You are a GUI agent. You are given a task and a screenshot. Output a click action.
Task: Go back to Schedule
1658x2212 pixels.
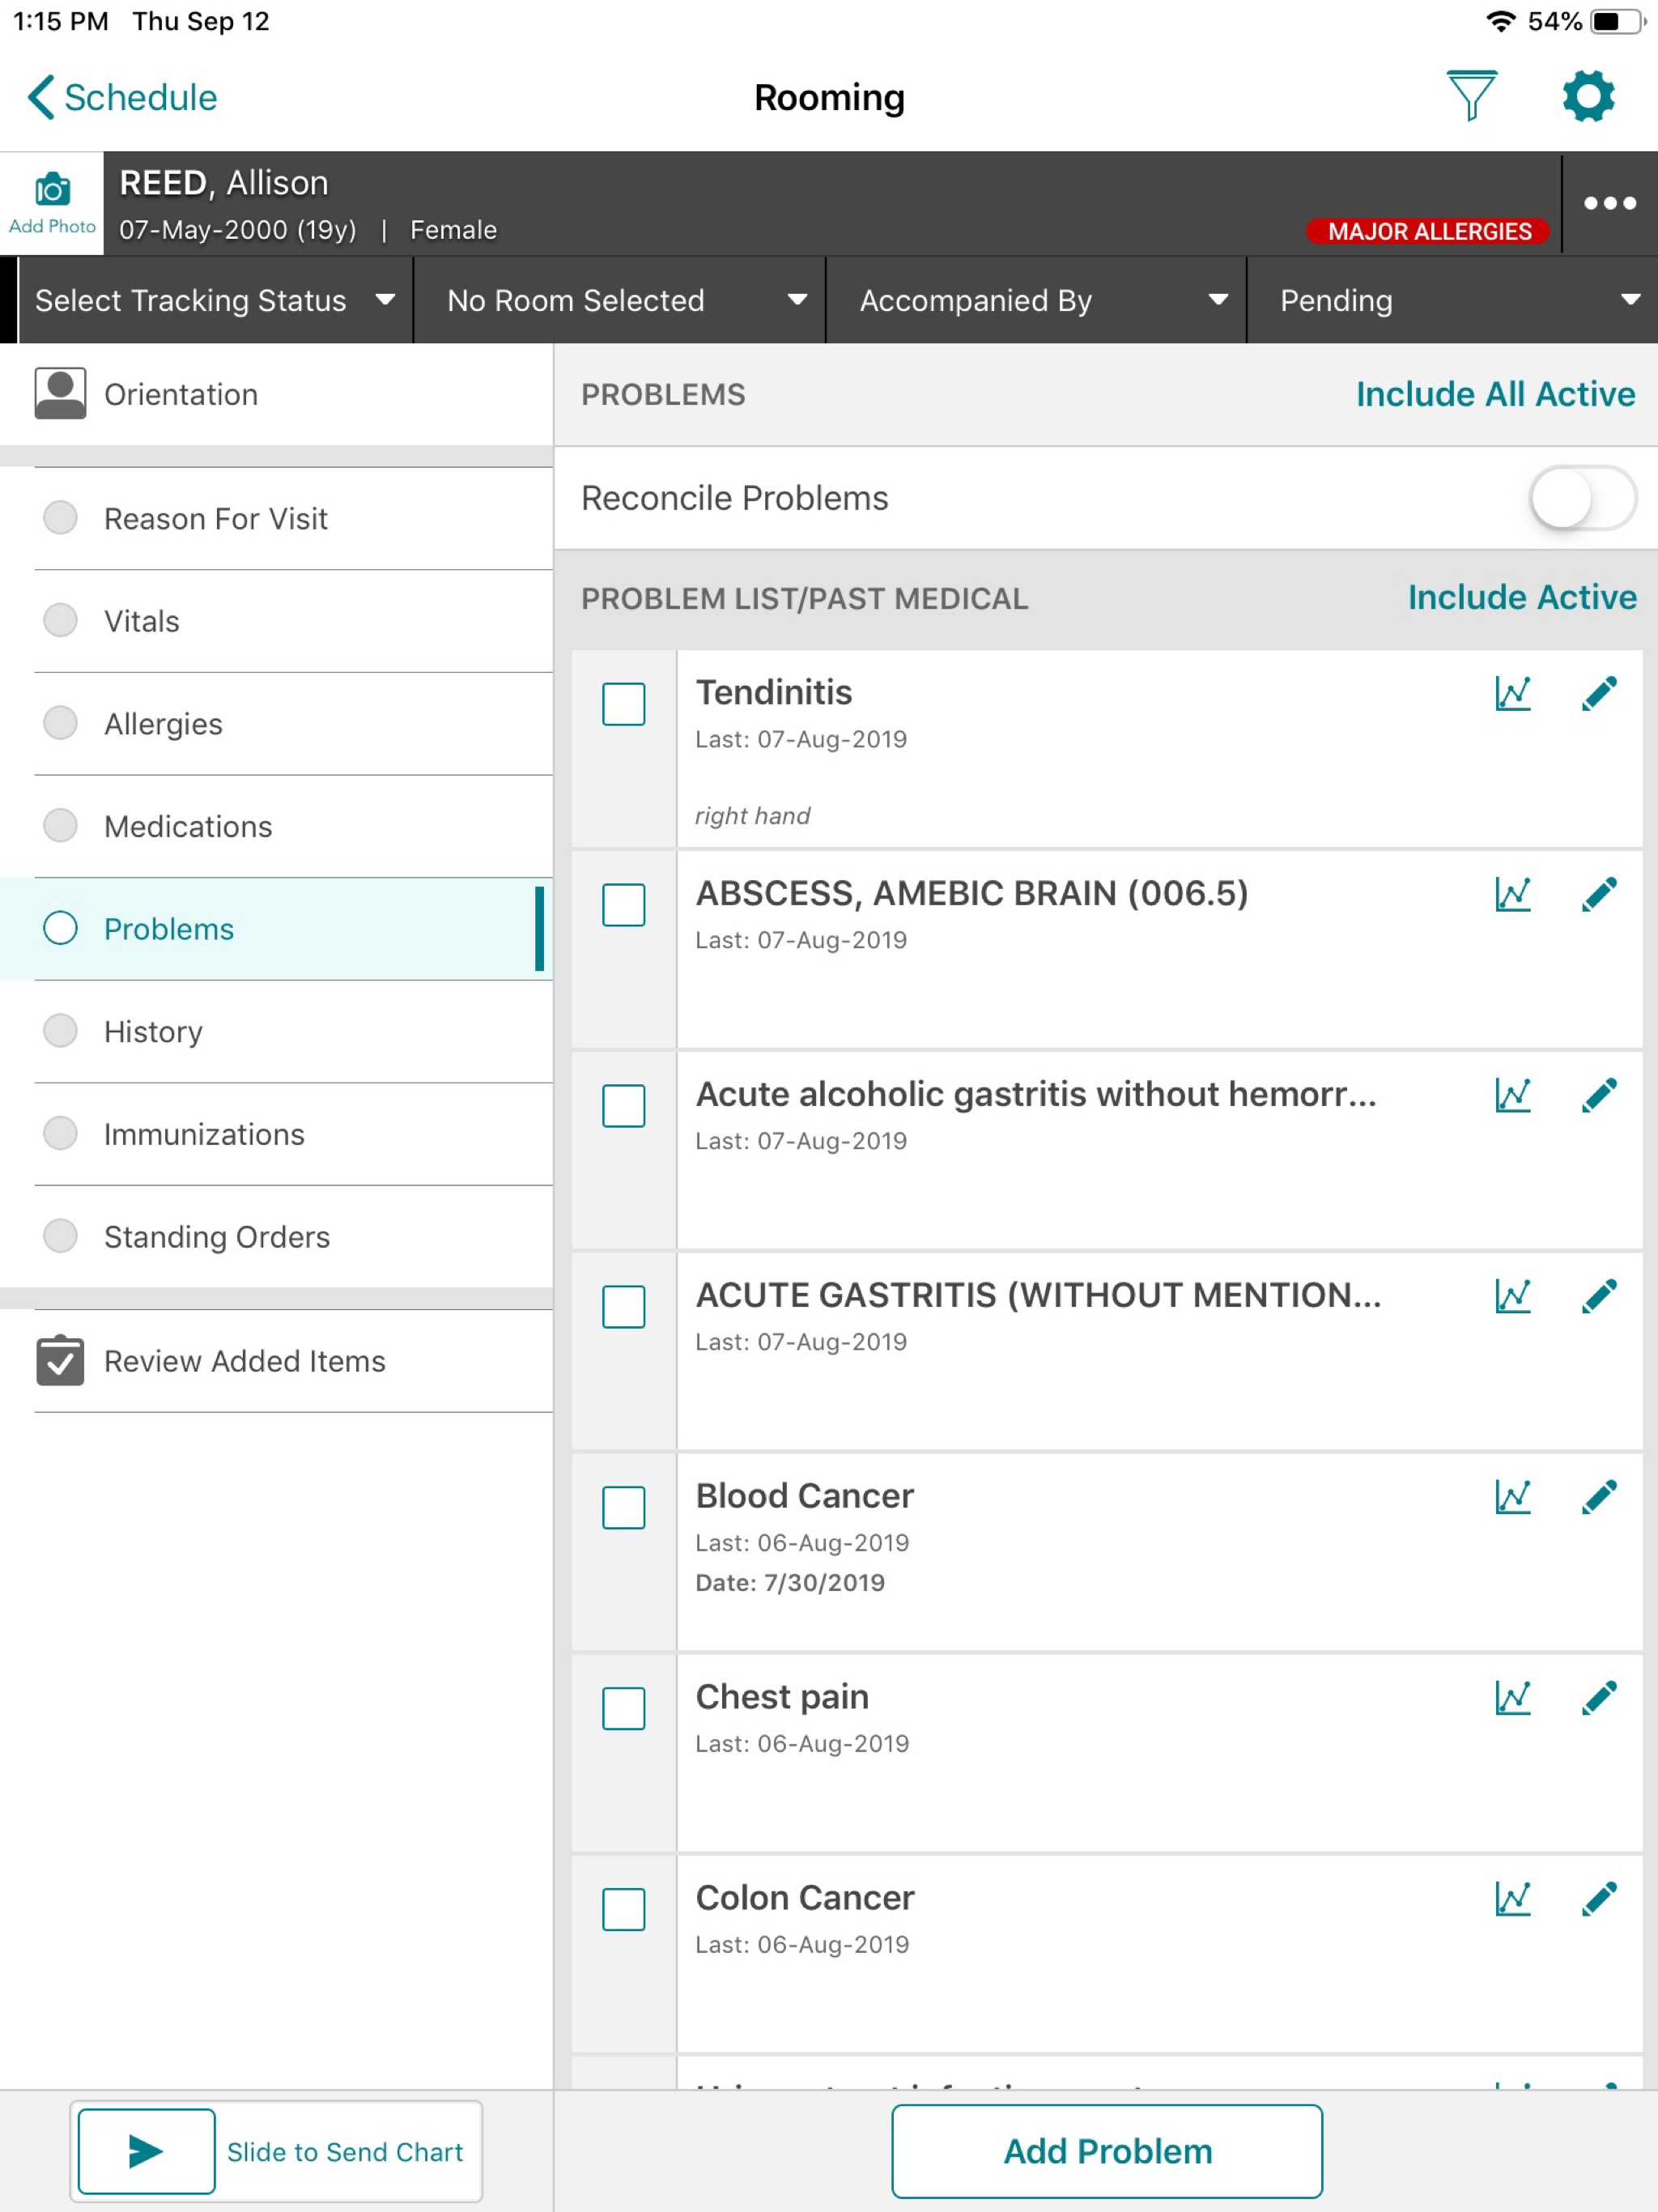(x=122, y=97)
